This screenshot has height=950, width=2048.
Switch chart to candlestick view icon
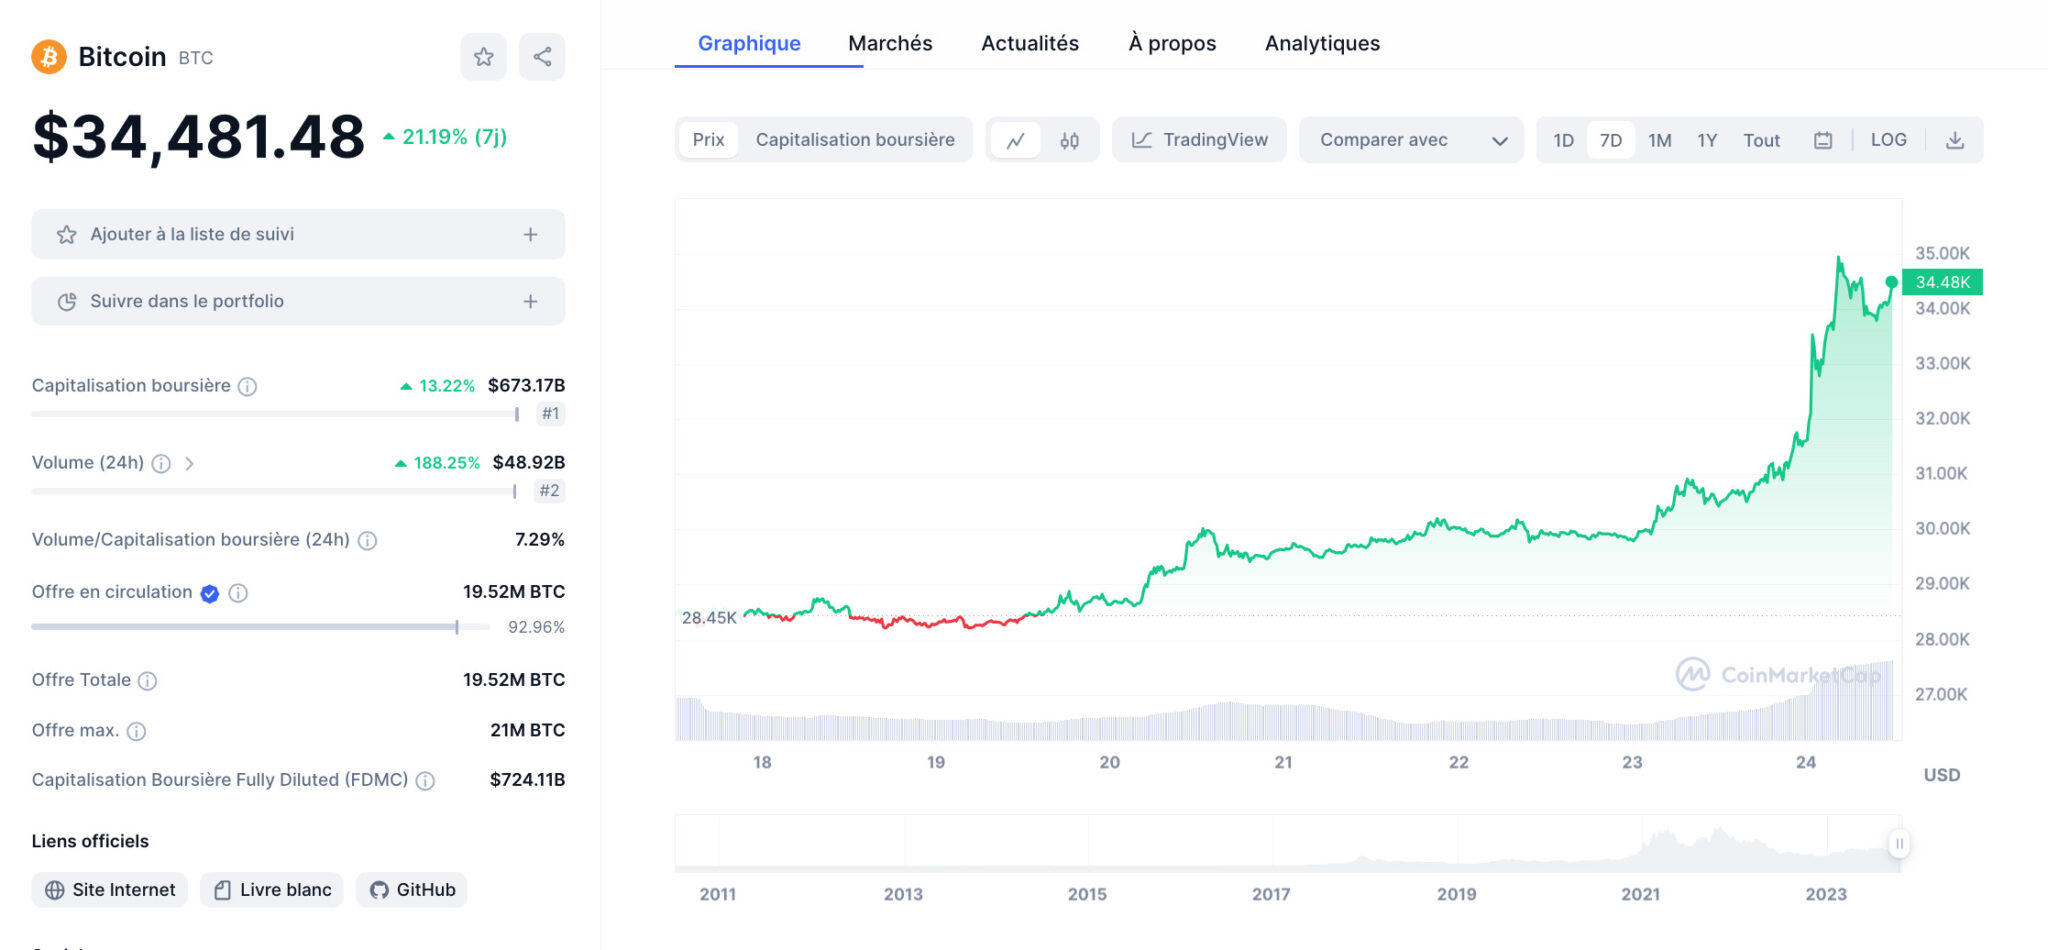(x=1069, y=140)
